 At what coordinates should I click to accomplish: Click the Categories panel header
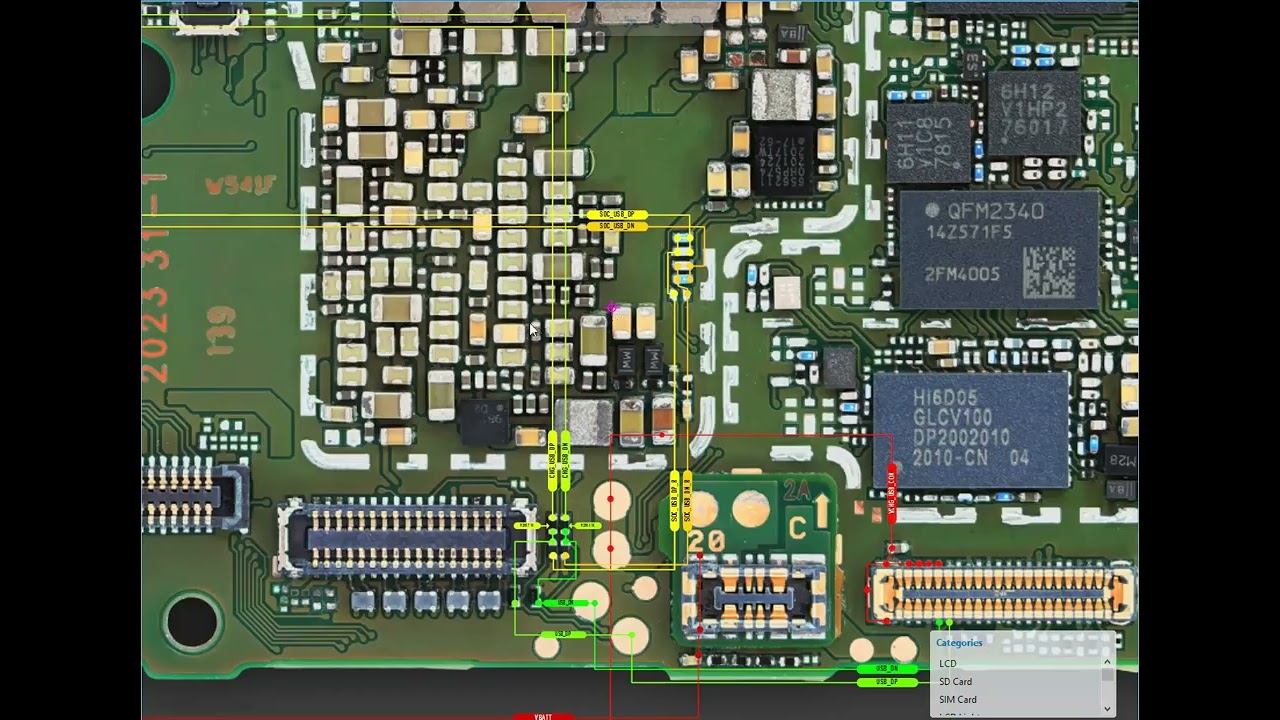(x=959, y=643)
